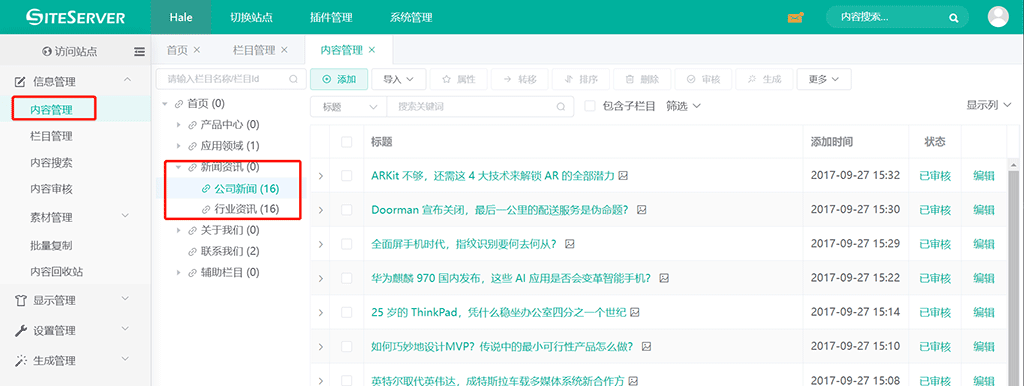Switch to the 首页 tab
The width and height of the screenshot is (1024, 386).
[177, 50]
